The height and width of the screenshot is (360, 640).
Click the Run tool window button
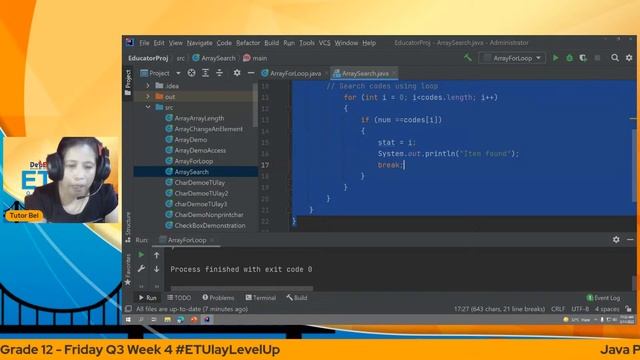[147, 298]
